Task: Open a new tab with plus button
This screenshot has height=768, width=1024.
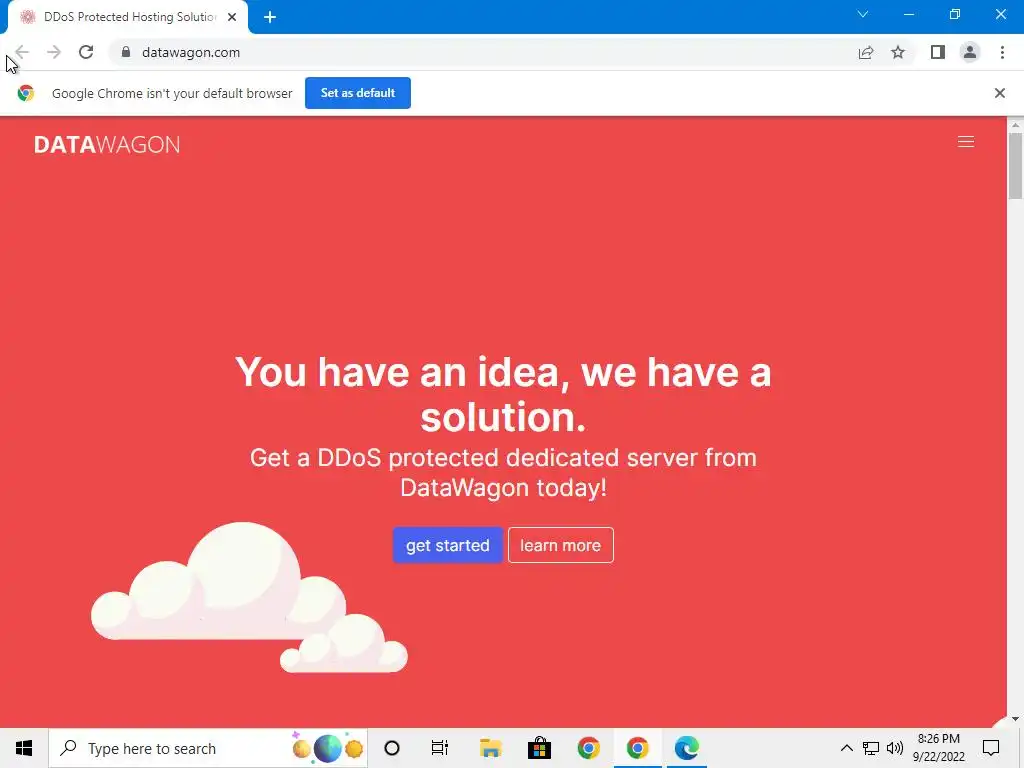Action: pos(270,17)
